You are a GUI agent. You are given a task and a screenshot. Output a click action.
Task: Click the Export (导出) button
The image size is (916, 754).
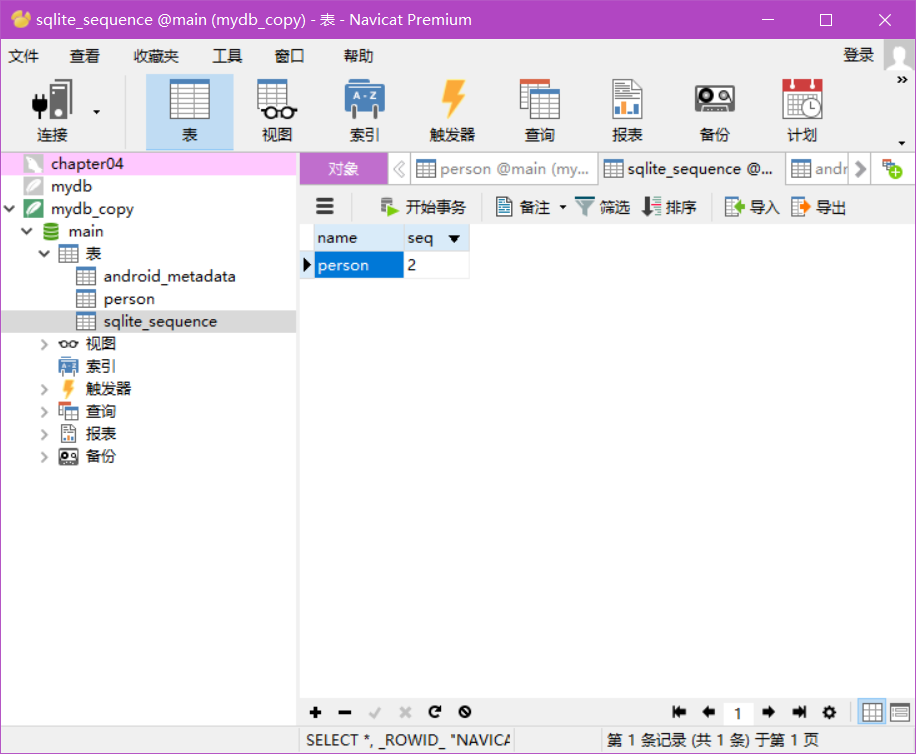click(x=819, y=207)
